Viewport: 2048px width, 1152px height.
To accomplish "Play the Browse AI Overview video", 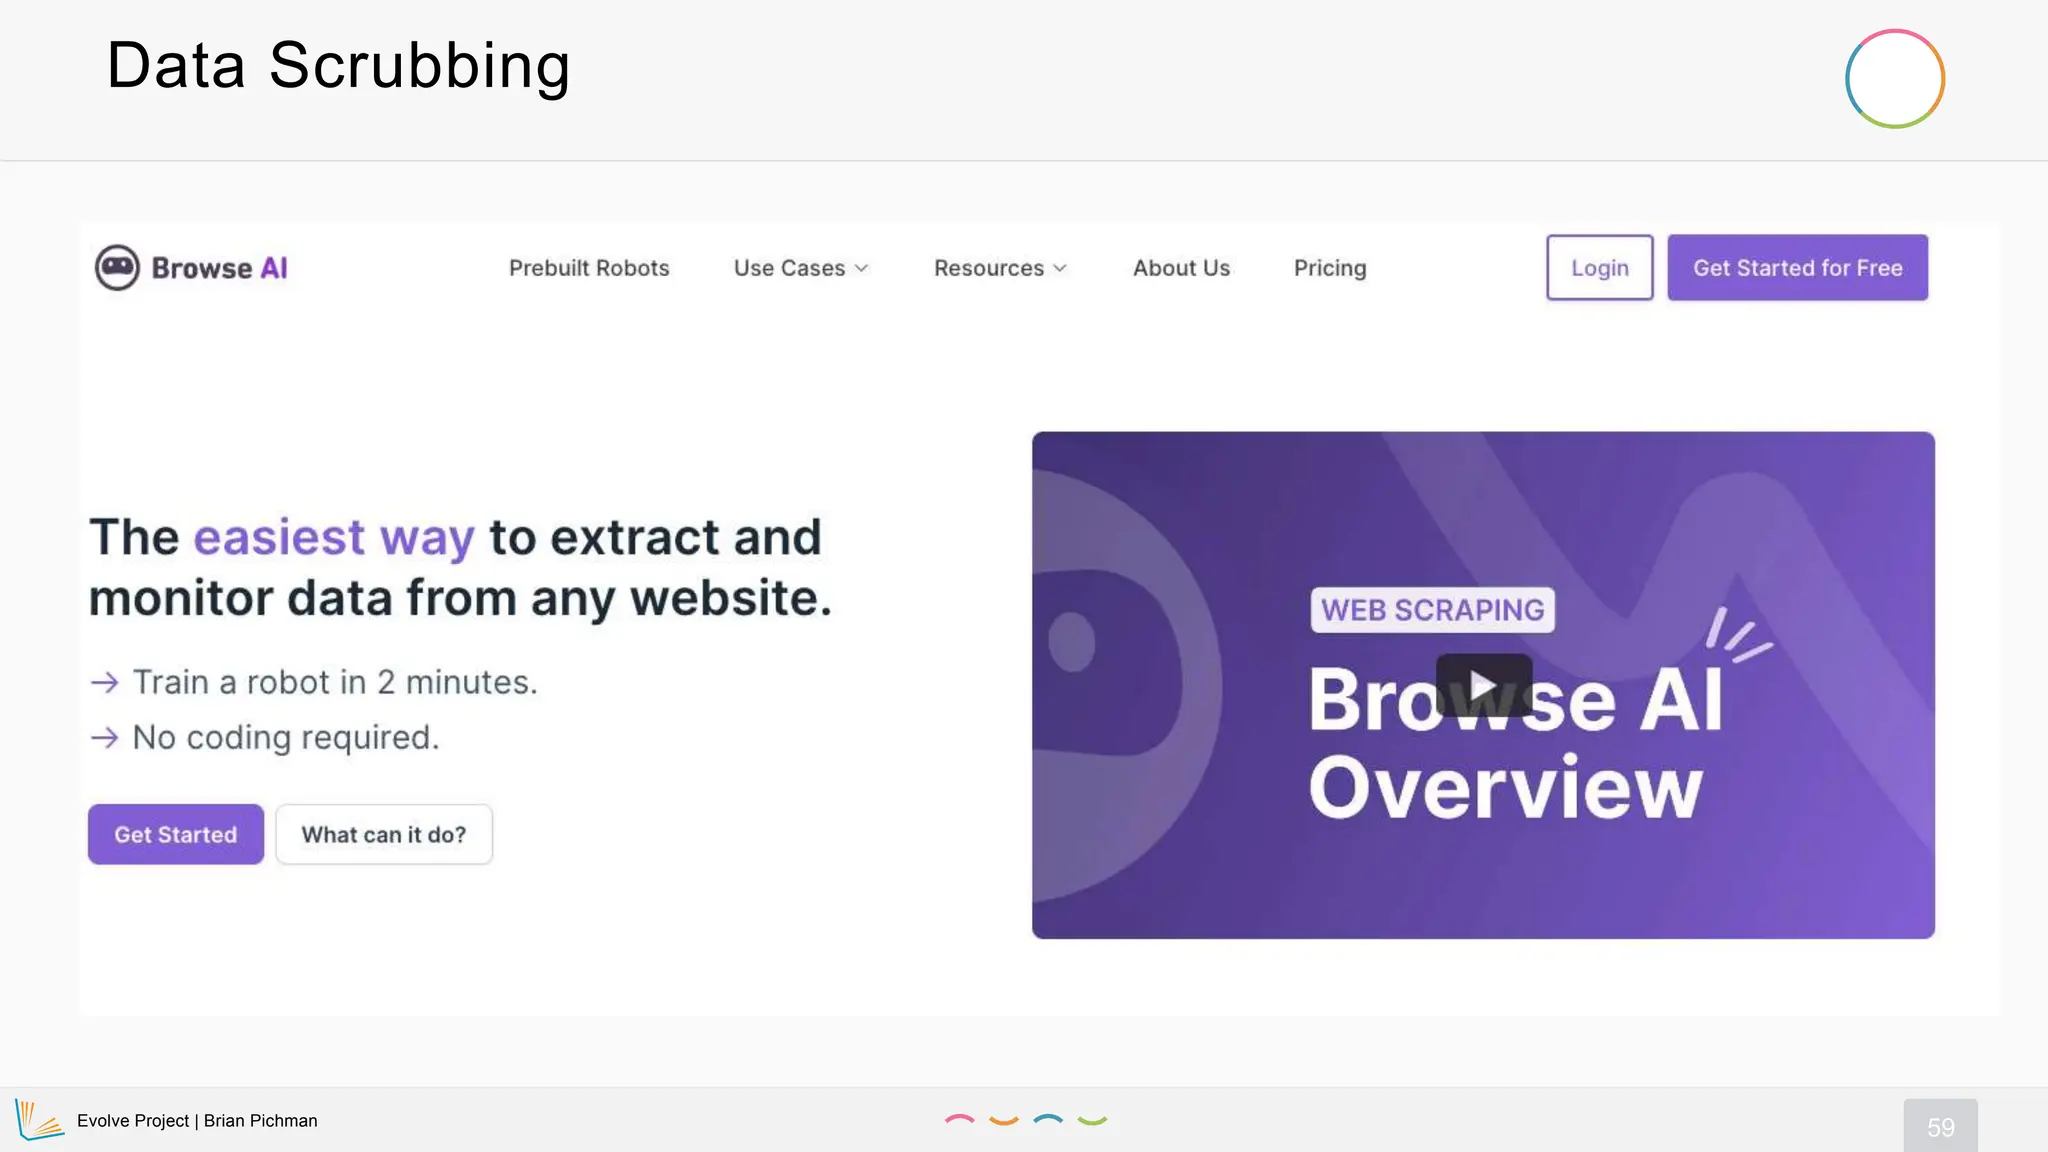I will pos(1484,686).
